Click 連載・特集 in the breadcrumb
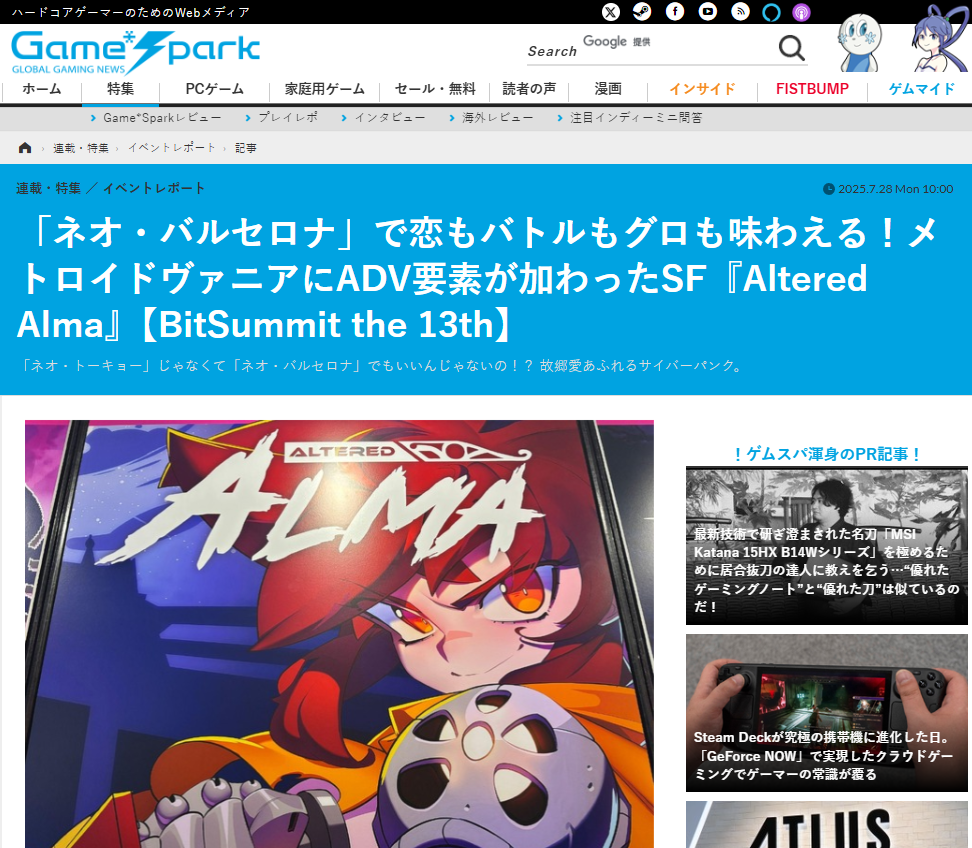 click(x=81, y=148)
